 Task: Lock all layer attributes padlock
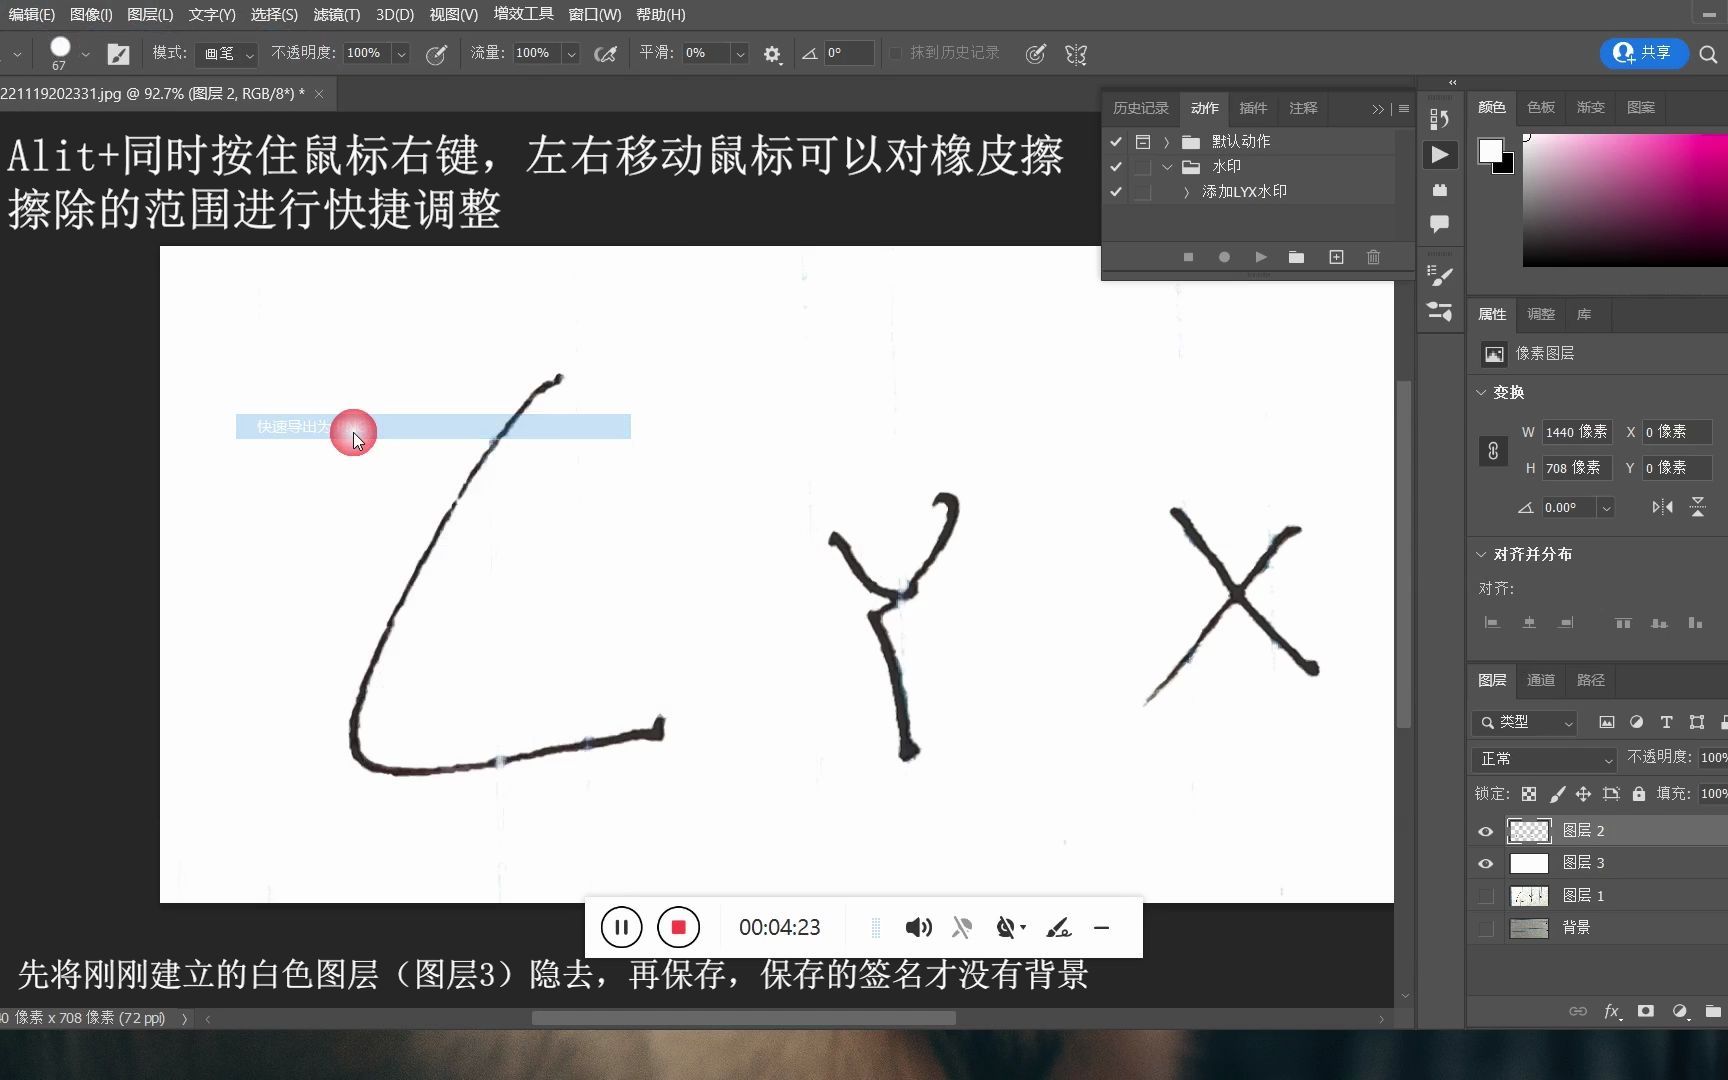(x=1638, y=794)
